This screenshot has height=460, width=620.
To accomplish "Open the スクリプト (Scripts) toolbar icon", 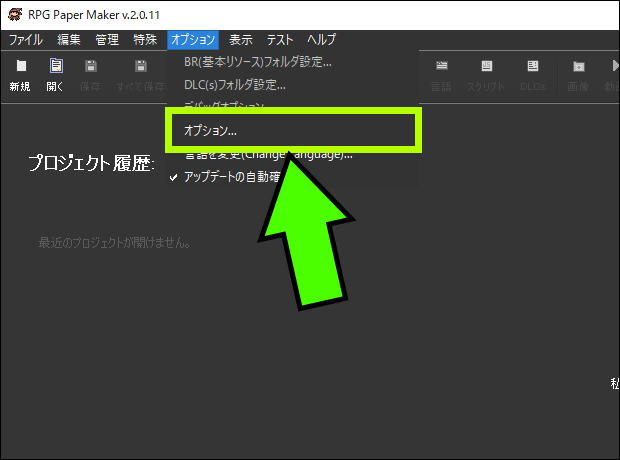I will [x=486, y=74].
